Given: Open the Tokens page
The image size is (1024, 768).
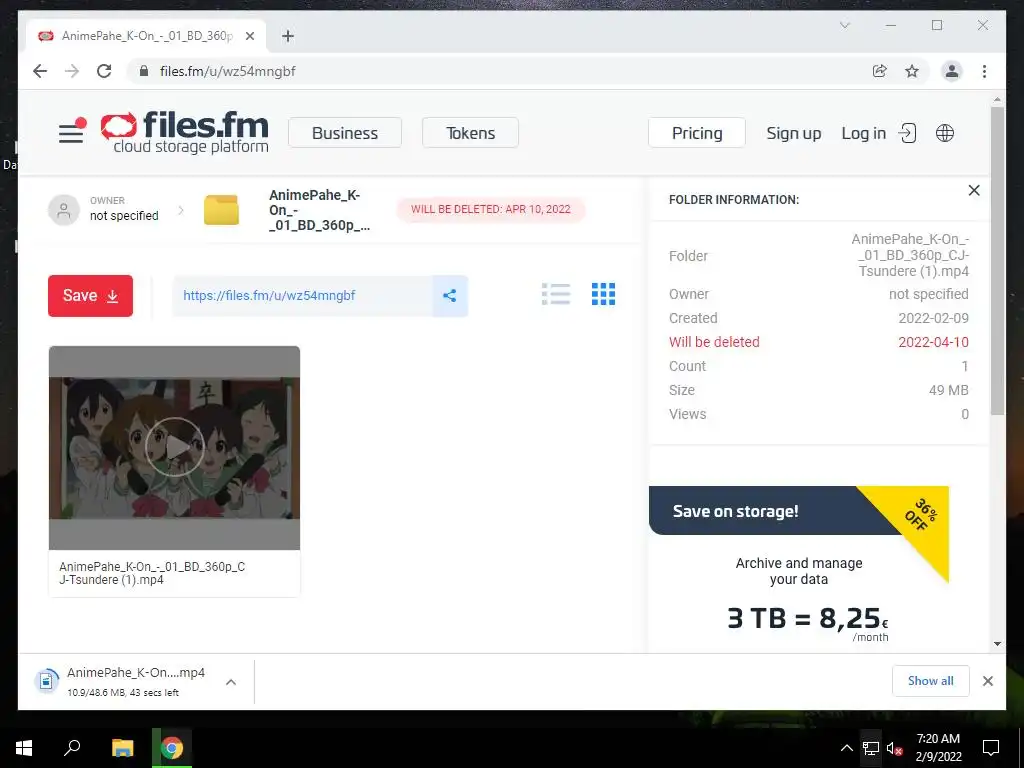Looking at the screenshot, I should pyautogui.click(x=470, y=133).
